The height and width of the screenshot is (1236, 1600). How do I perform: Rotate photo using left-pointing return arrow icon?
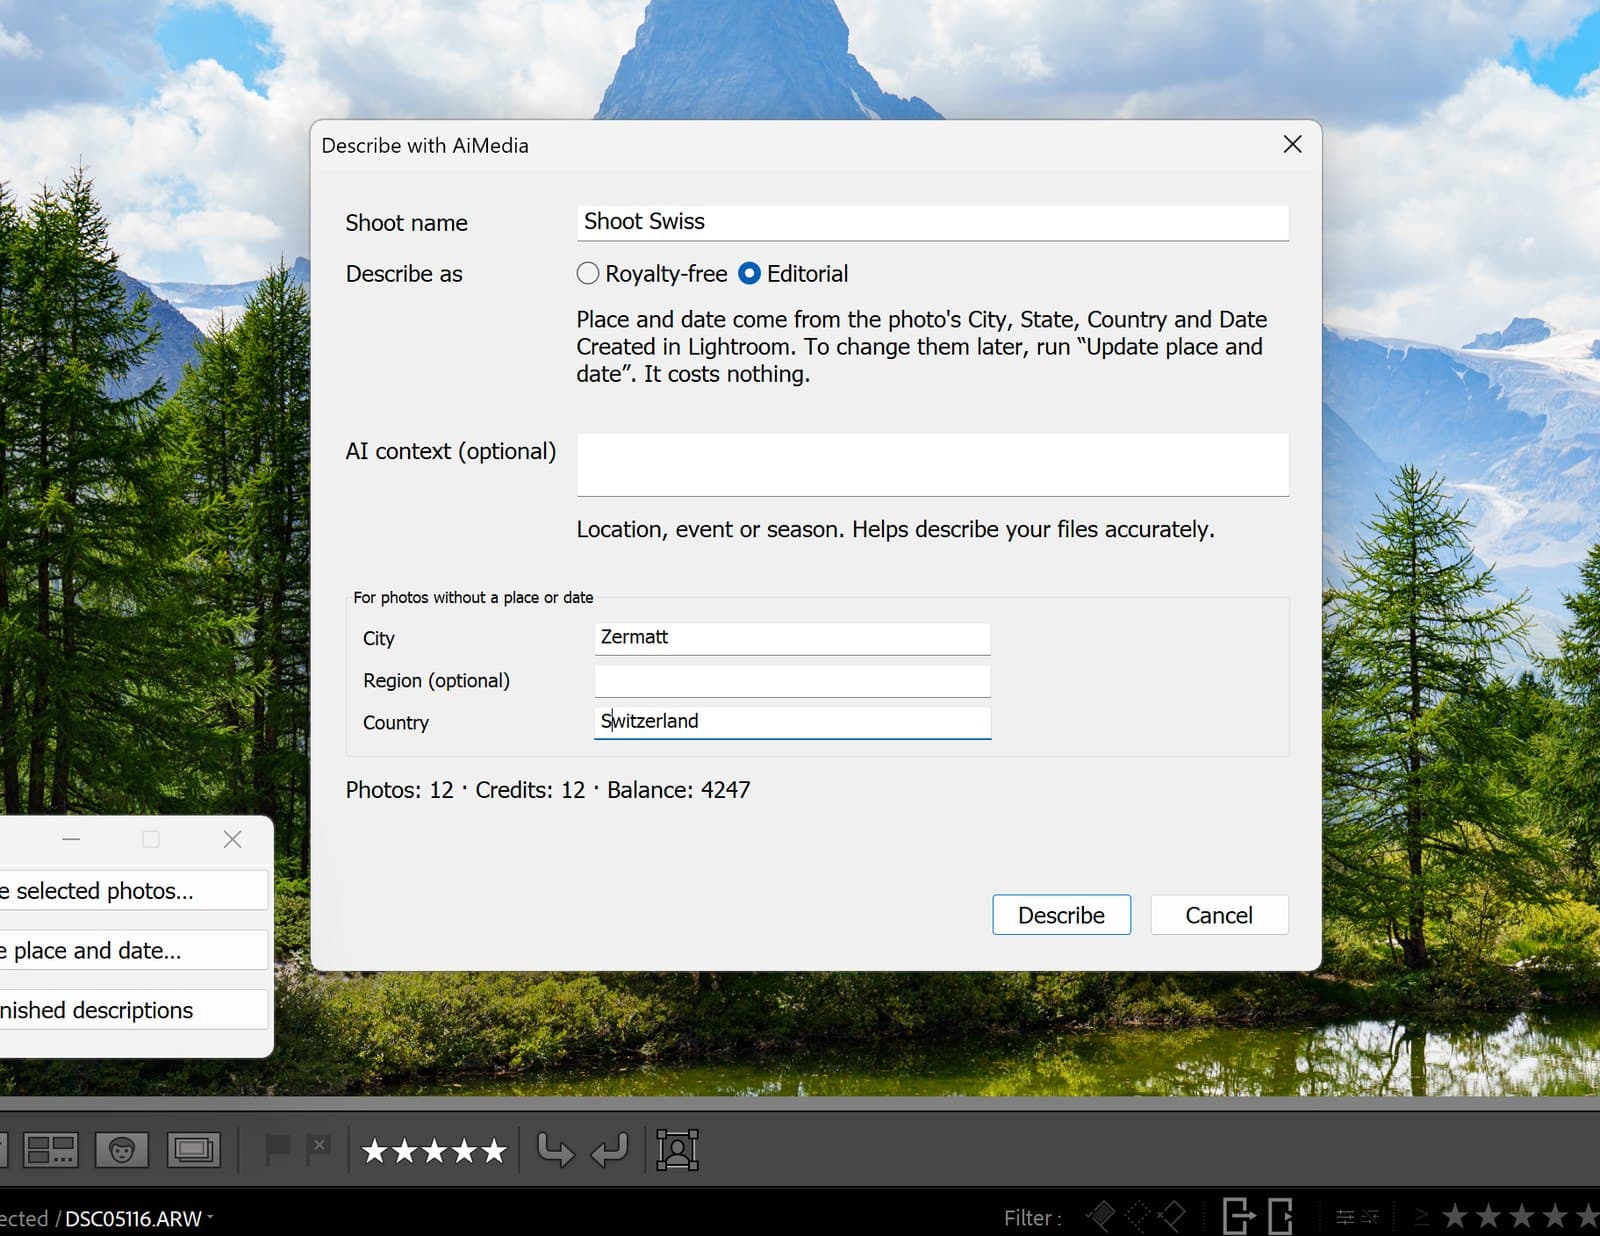609,1150
